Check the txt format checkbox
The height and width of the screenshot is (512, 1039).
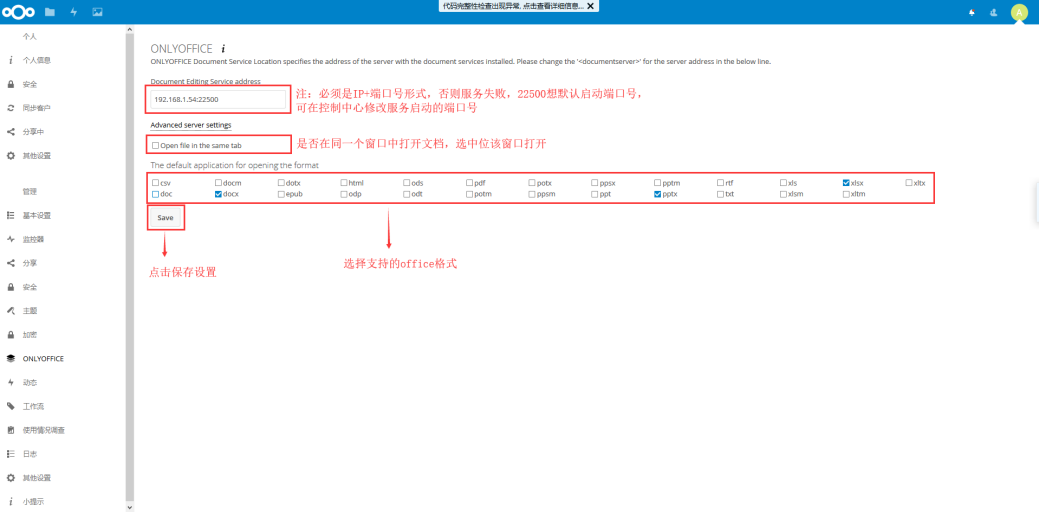pos(720,195)
